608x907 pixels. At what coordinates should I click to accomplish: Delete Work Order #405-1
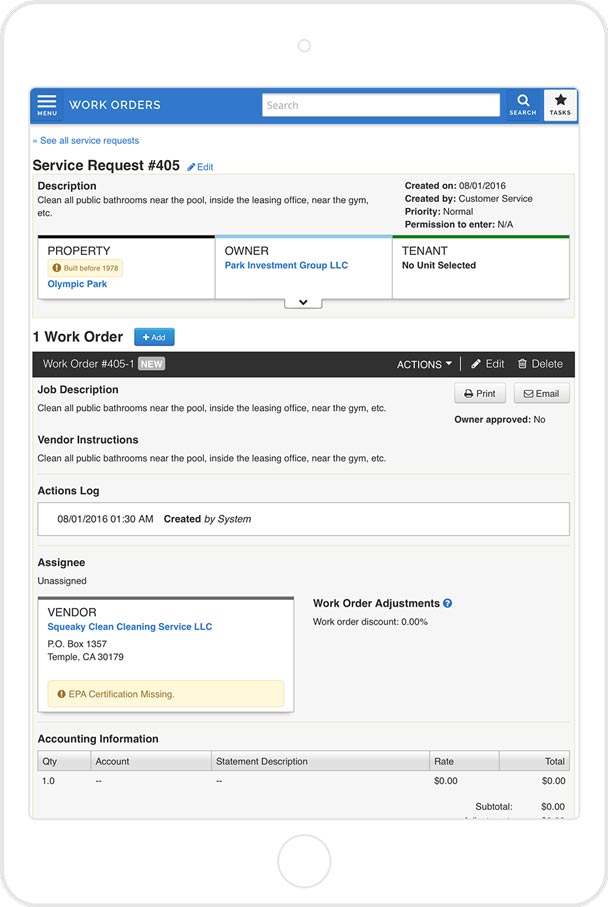pyautogui.click(x=540, y=364)
